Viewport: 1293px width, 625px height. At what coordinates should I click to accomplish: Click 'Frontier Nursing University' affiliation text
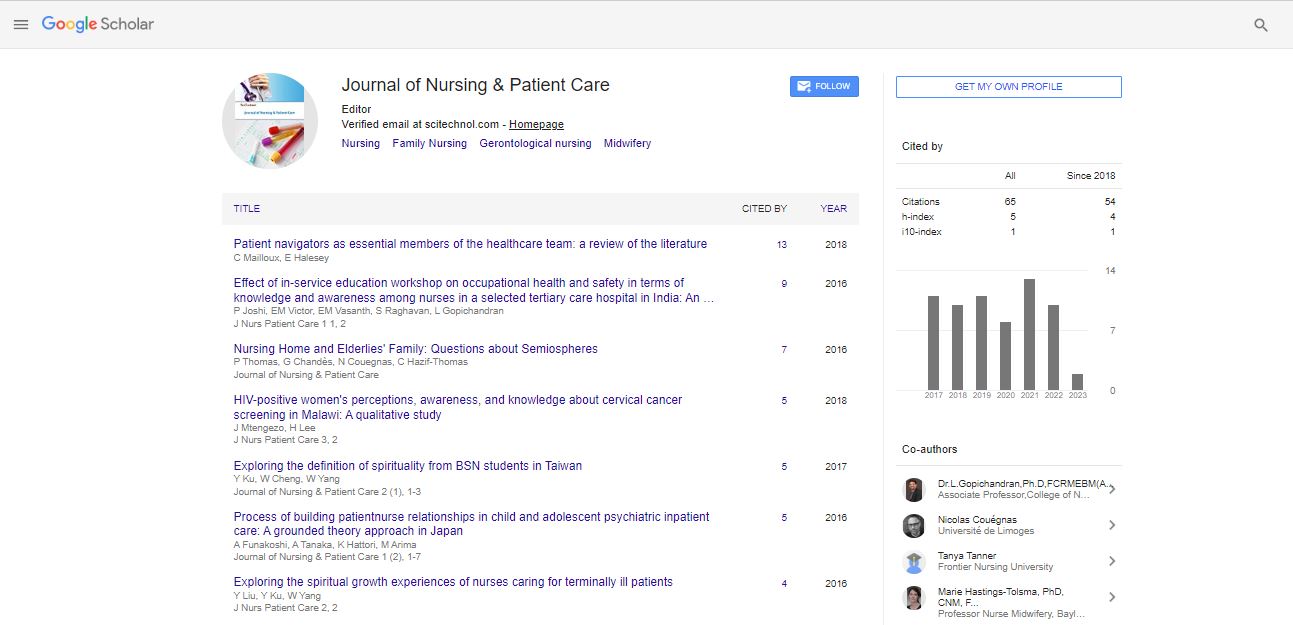(996, 567)
